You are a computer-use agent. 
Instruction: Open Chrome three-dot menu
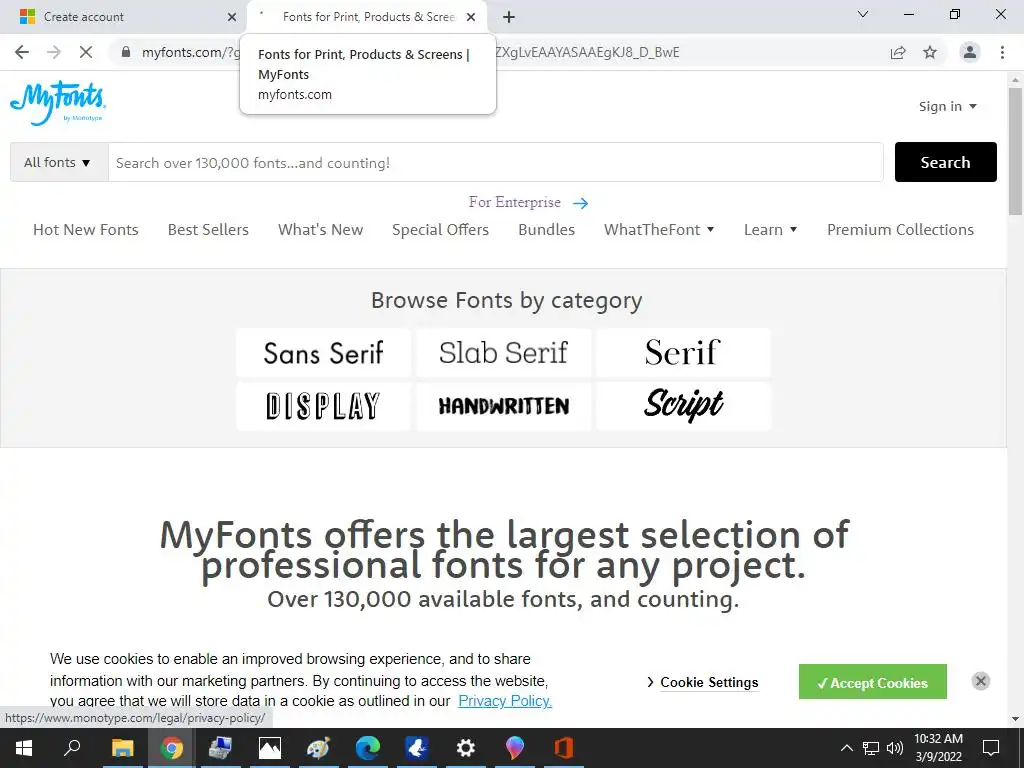pos(1002,52)
